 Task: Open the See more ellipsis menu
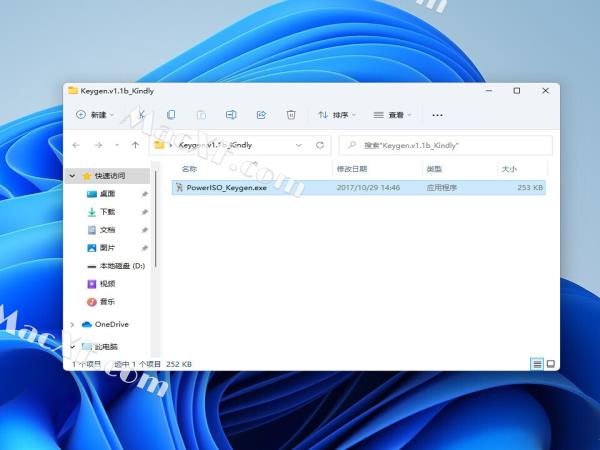coord(437,115)
